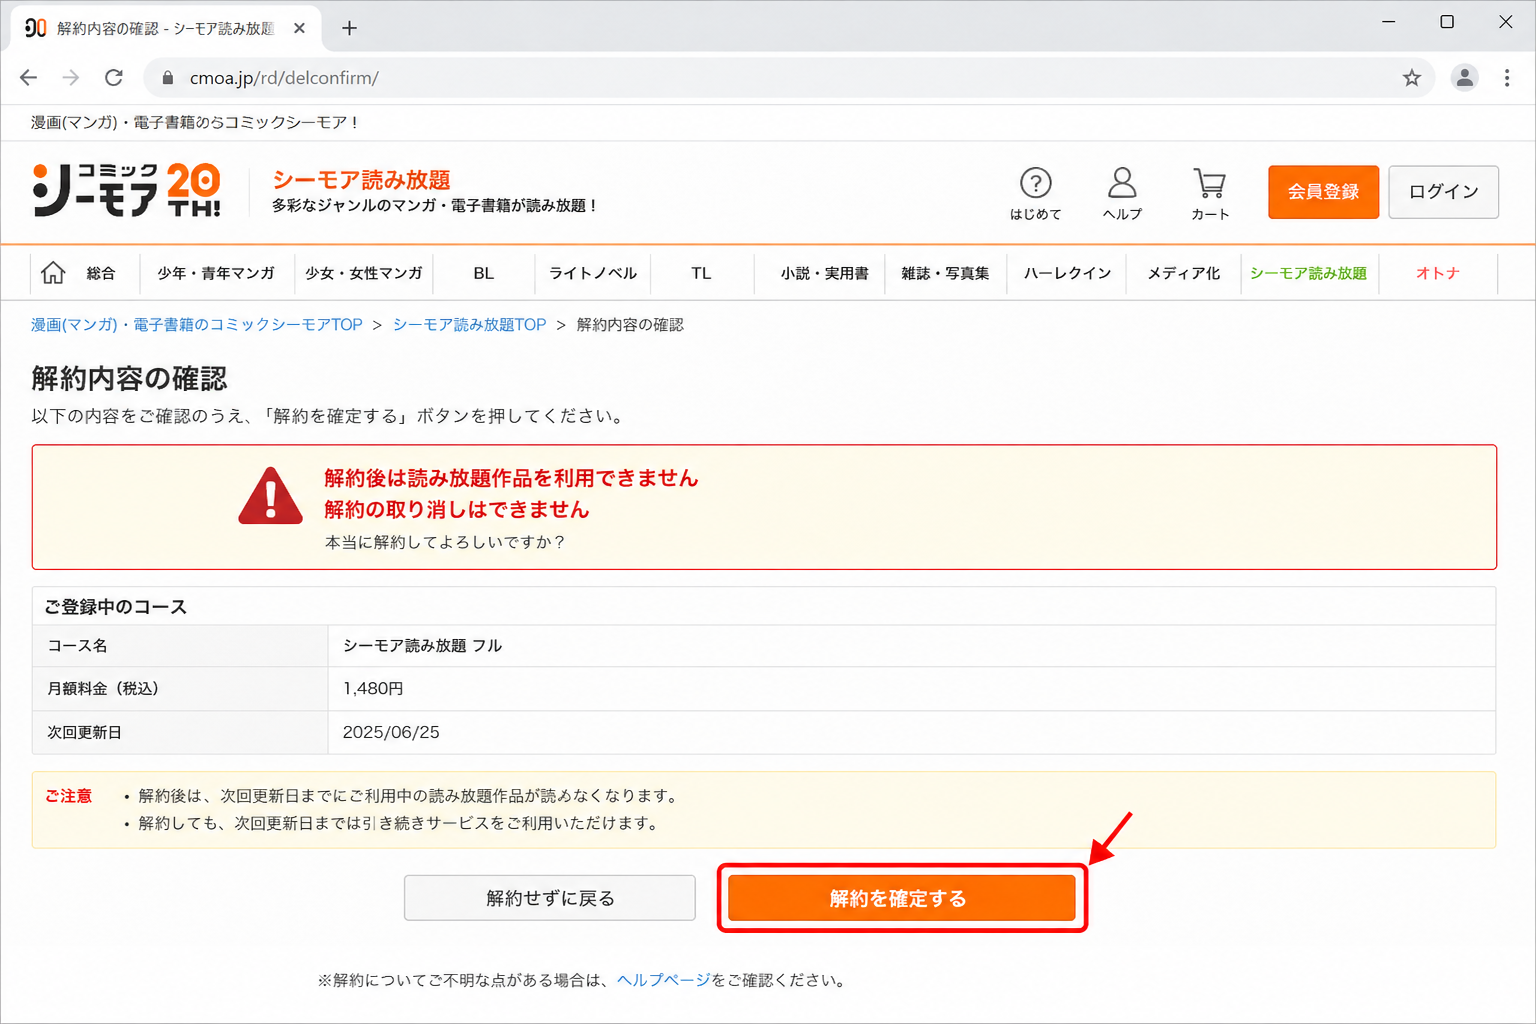The image size is (1536, 1024).
Task: Open the ライトノベル category
Action: [x=593, y=273]
